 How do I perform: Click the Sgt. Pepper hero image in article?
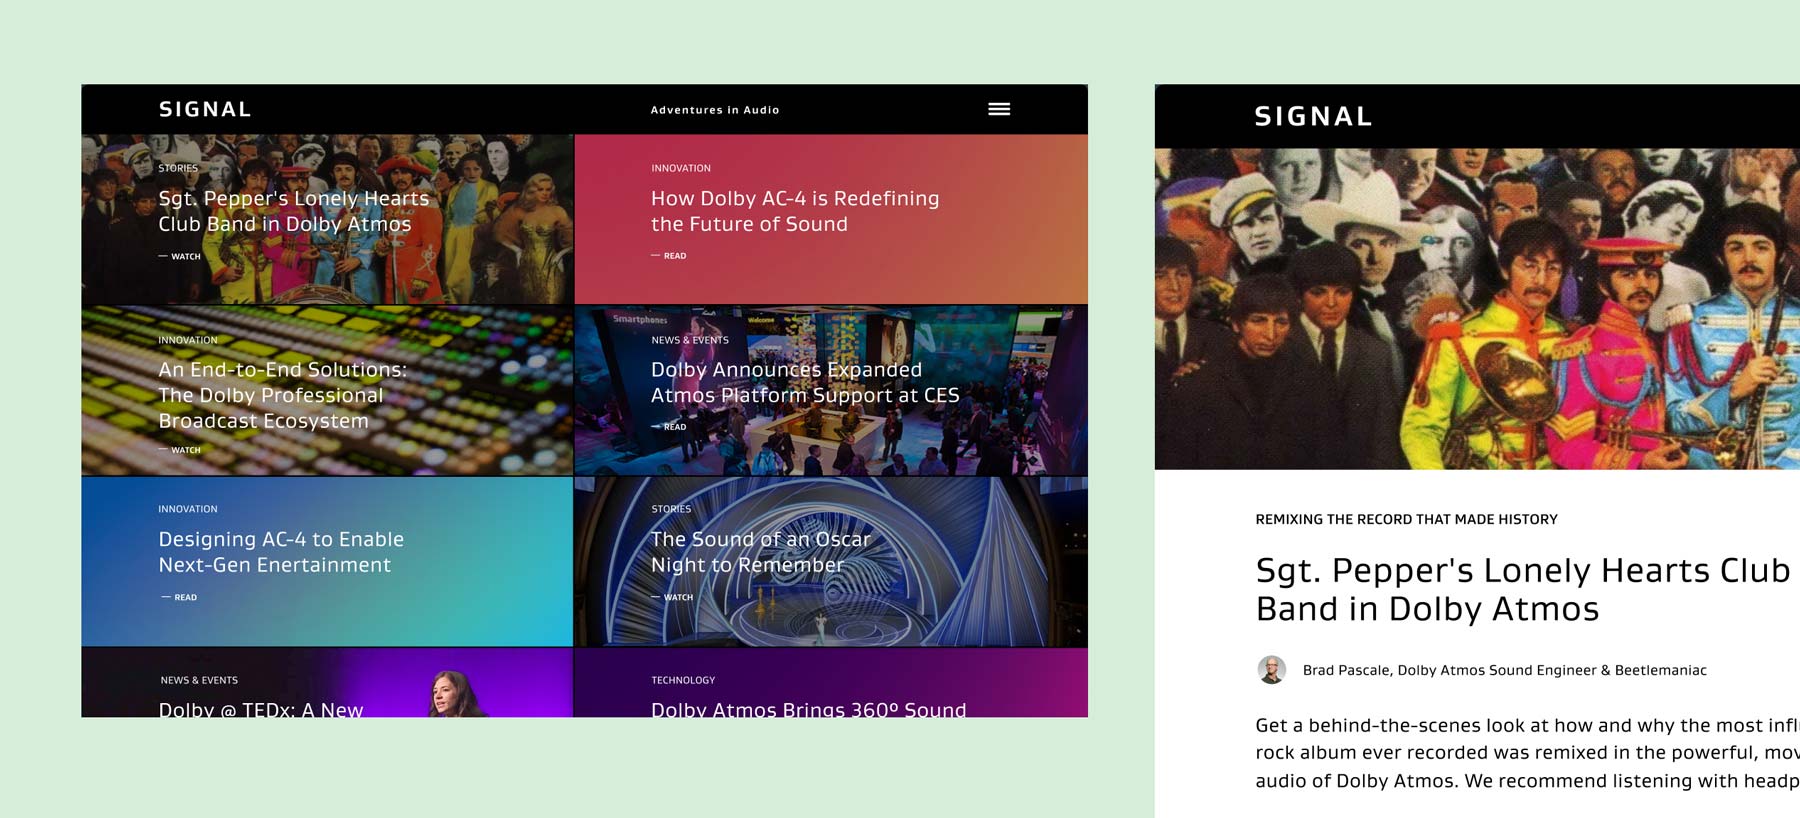(x=1477, y=309)
